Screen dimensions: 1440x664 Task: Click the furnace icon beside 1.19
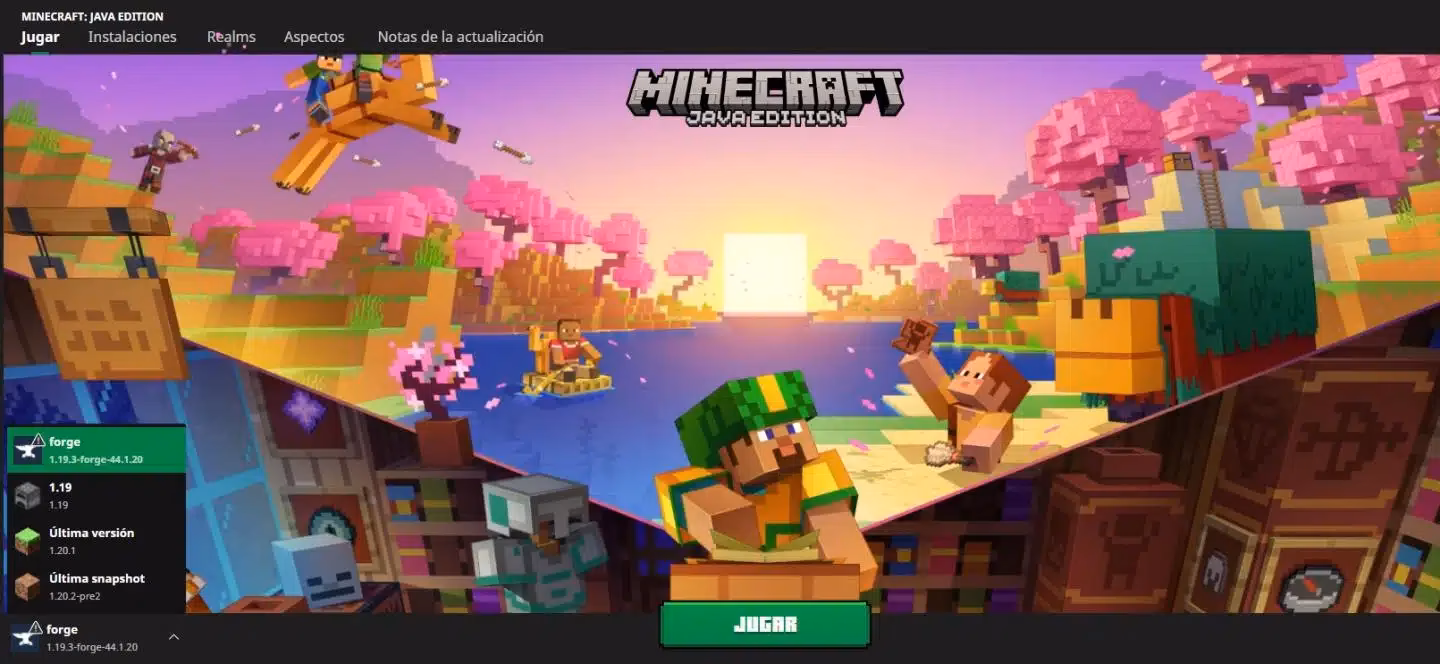27,496
